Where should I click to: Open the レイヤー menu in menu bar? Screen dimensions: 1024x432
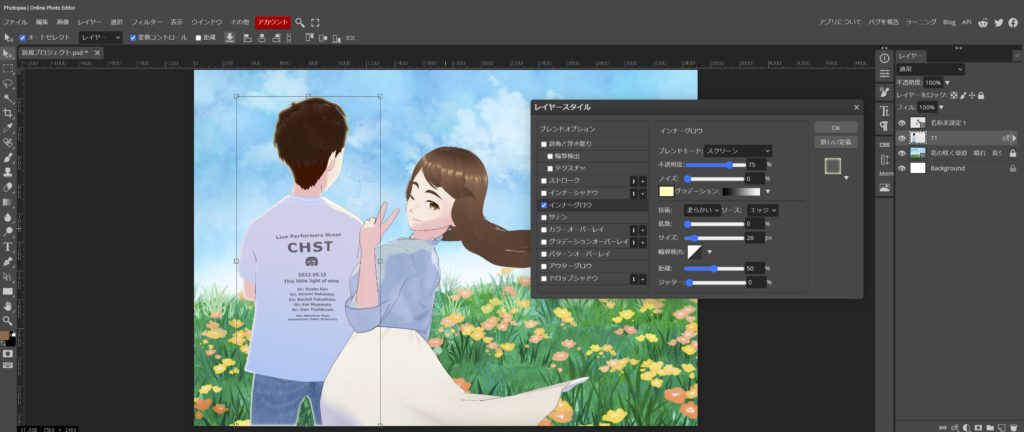90,21
